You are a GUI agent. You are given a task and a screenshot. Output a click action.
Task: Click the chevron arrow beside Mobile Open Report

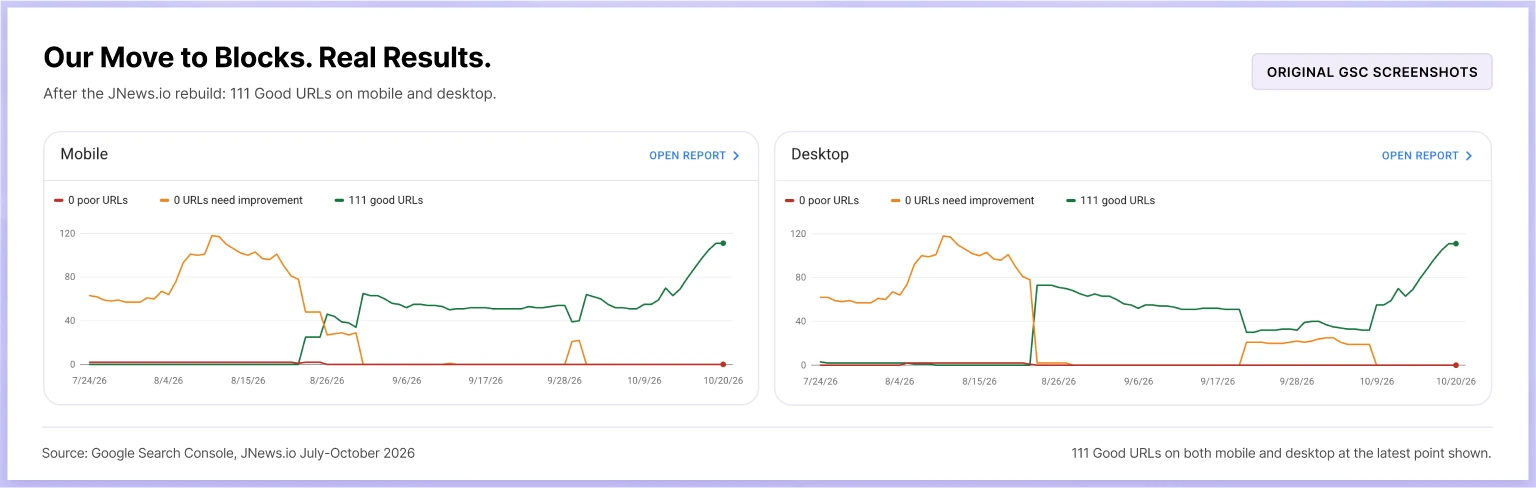(x=736, y=156)
